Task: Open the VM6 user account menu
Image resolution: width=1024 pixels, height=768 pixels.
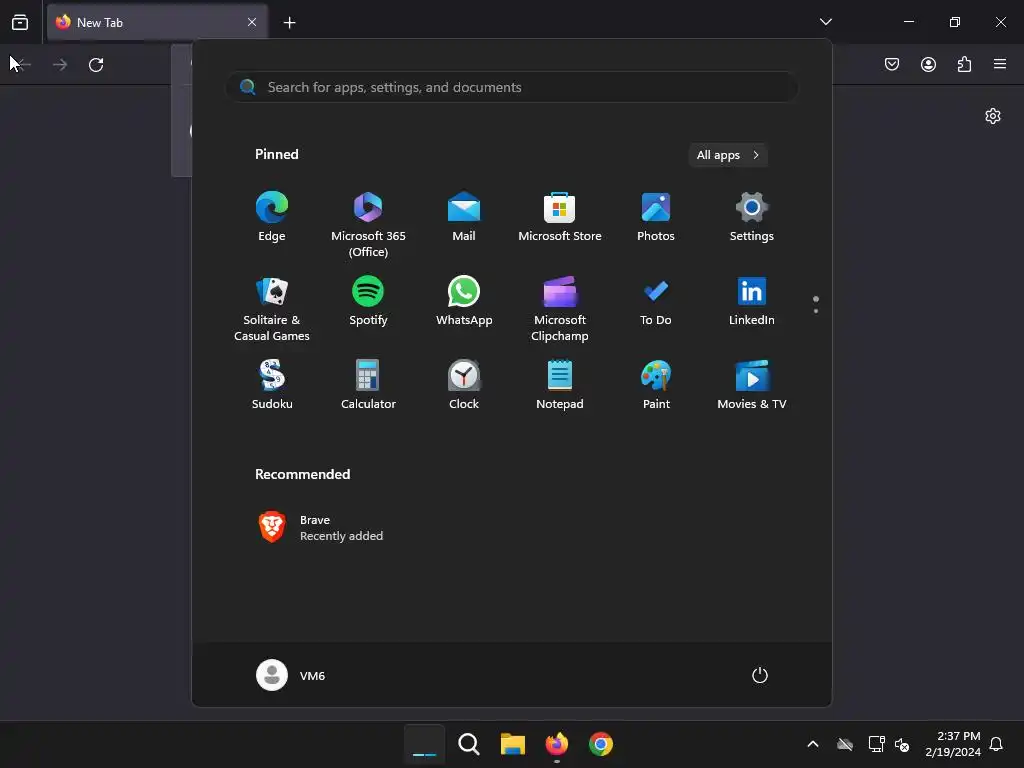Action: coord(291,675)
